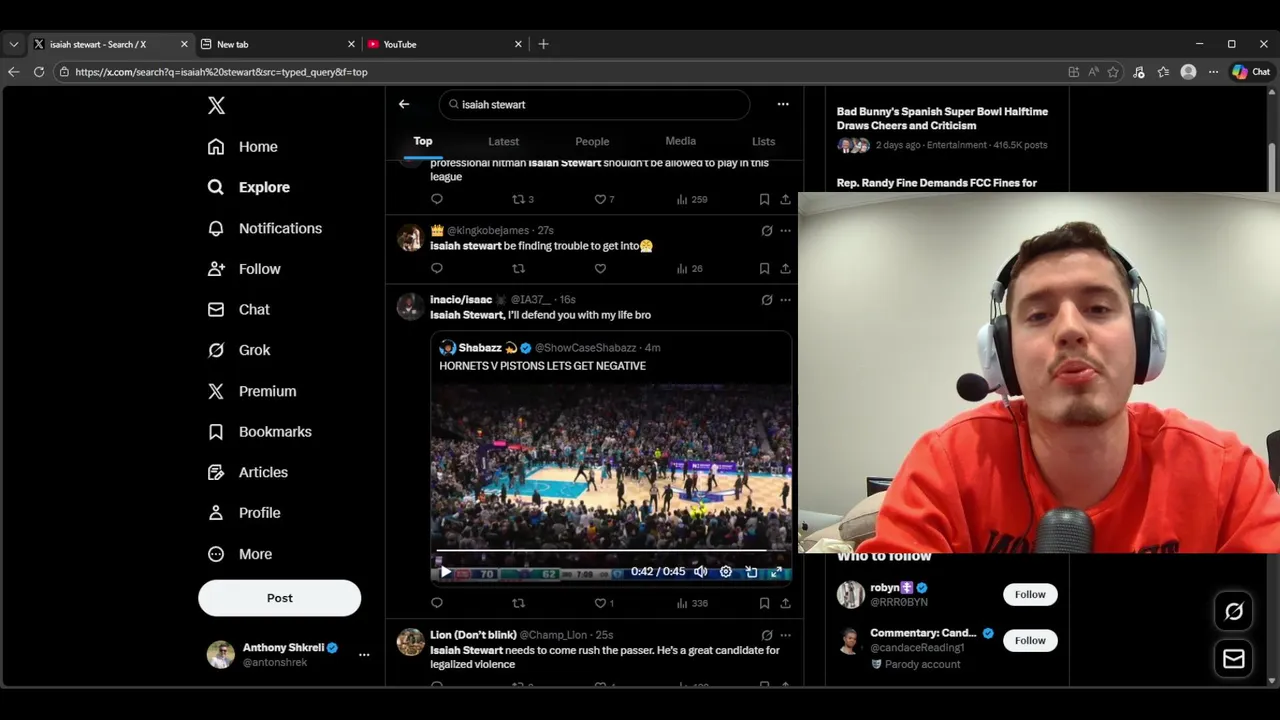Repost the inacio/isaac post
1280x720 pixels.
tap(518, 603)
